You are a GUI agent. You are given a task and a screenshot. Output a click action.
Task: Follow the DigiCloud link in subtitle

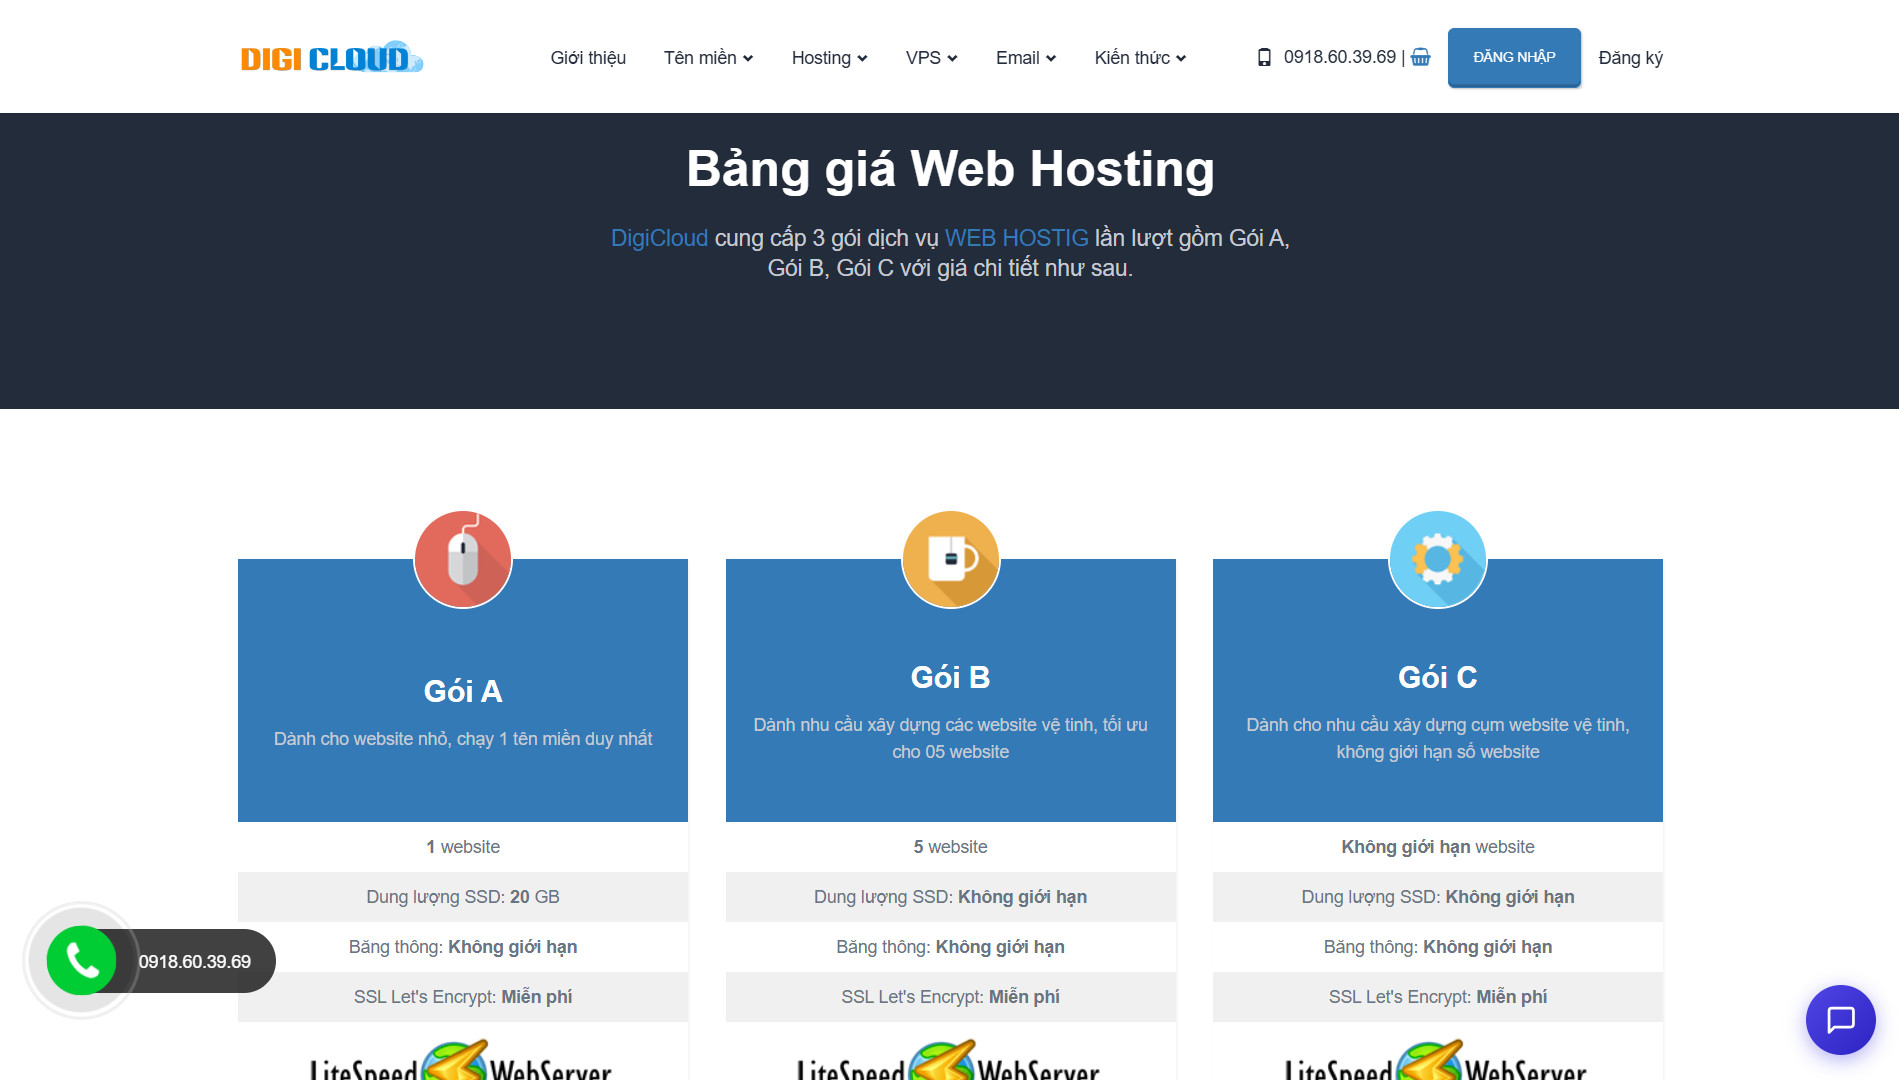point(659,238)
